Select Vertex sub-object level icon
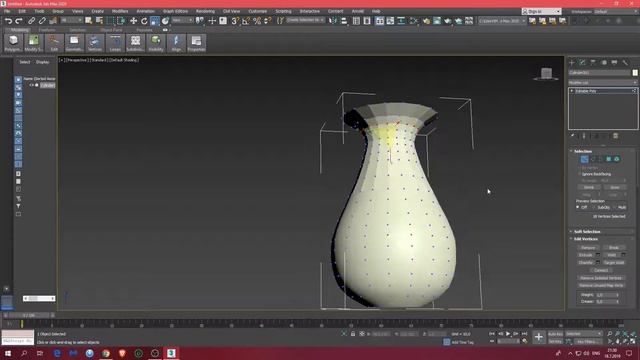The width and height of the screenshot is (640, 360). tap(584, 159)
